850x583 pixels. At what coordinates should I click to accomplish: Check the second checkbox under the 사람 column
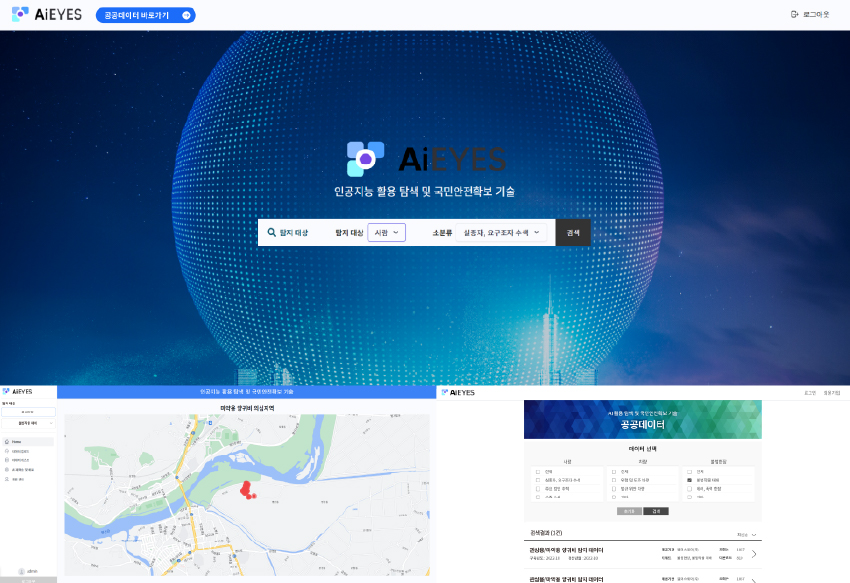click(538, 480)
